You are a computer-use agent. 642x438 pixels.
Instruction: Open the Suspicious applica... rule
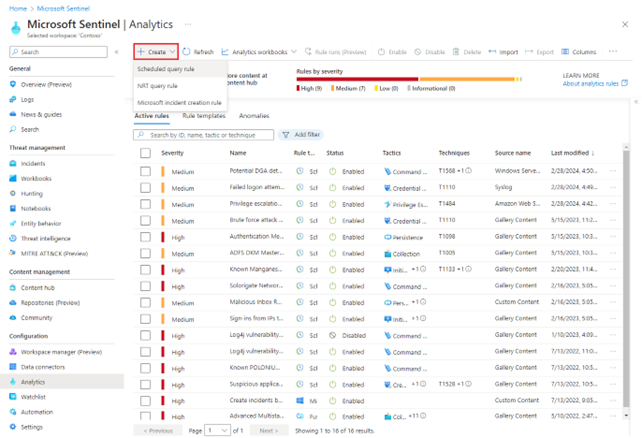pyautogui.click(x=256, y=384)
